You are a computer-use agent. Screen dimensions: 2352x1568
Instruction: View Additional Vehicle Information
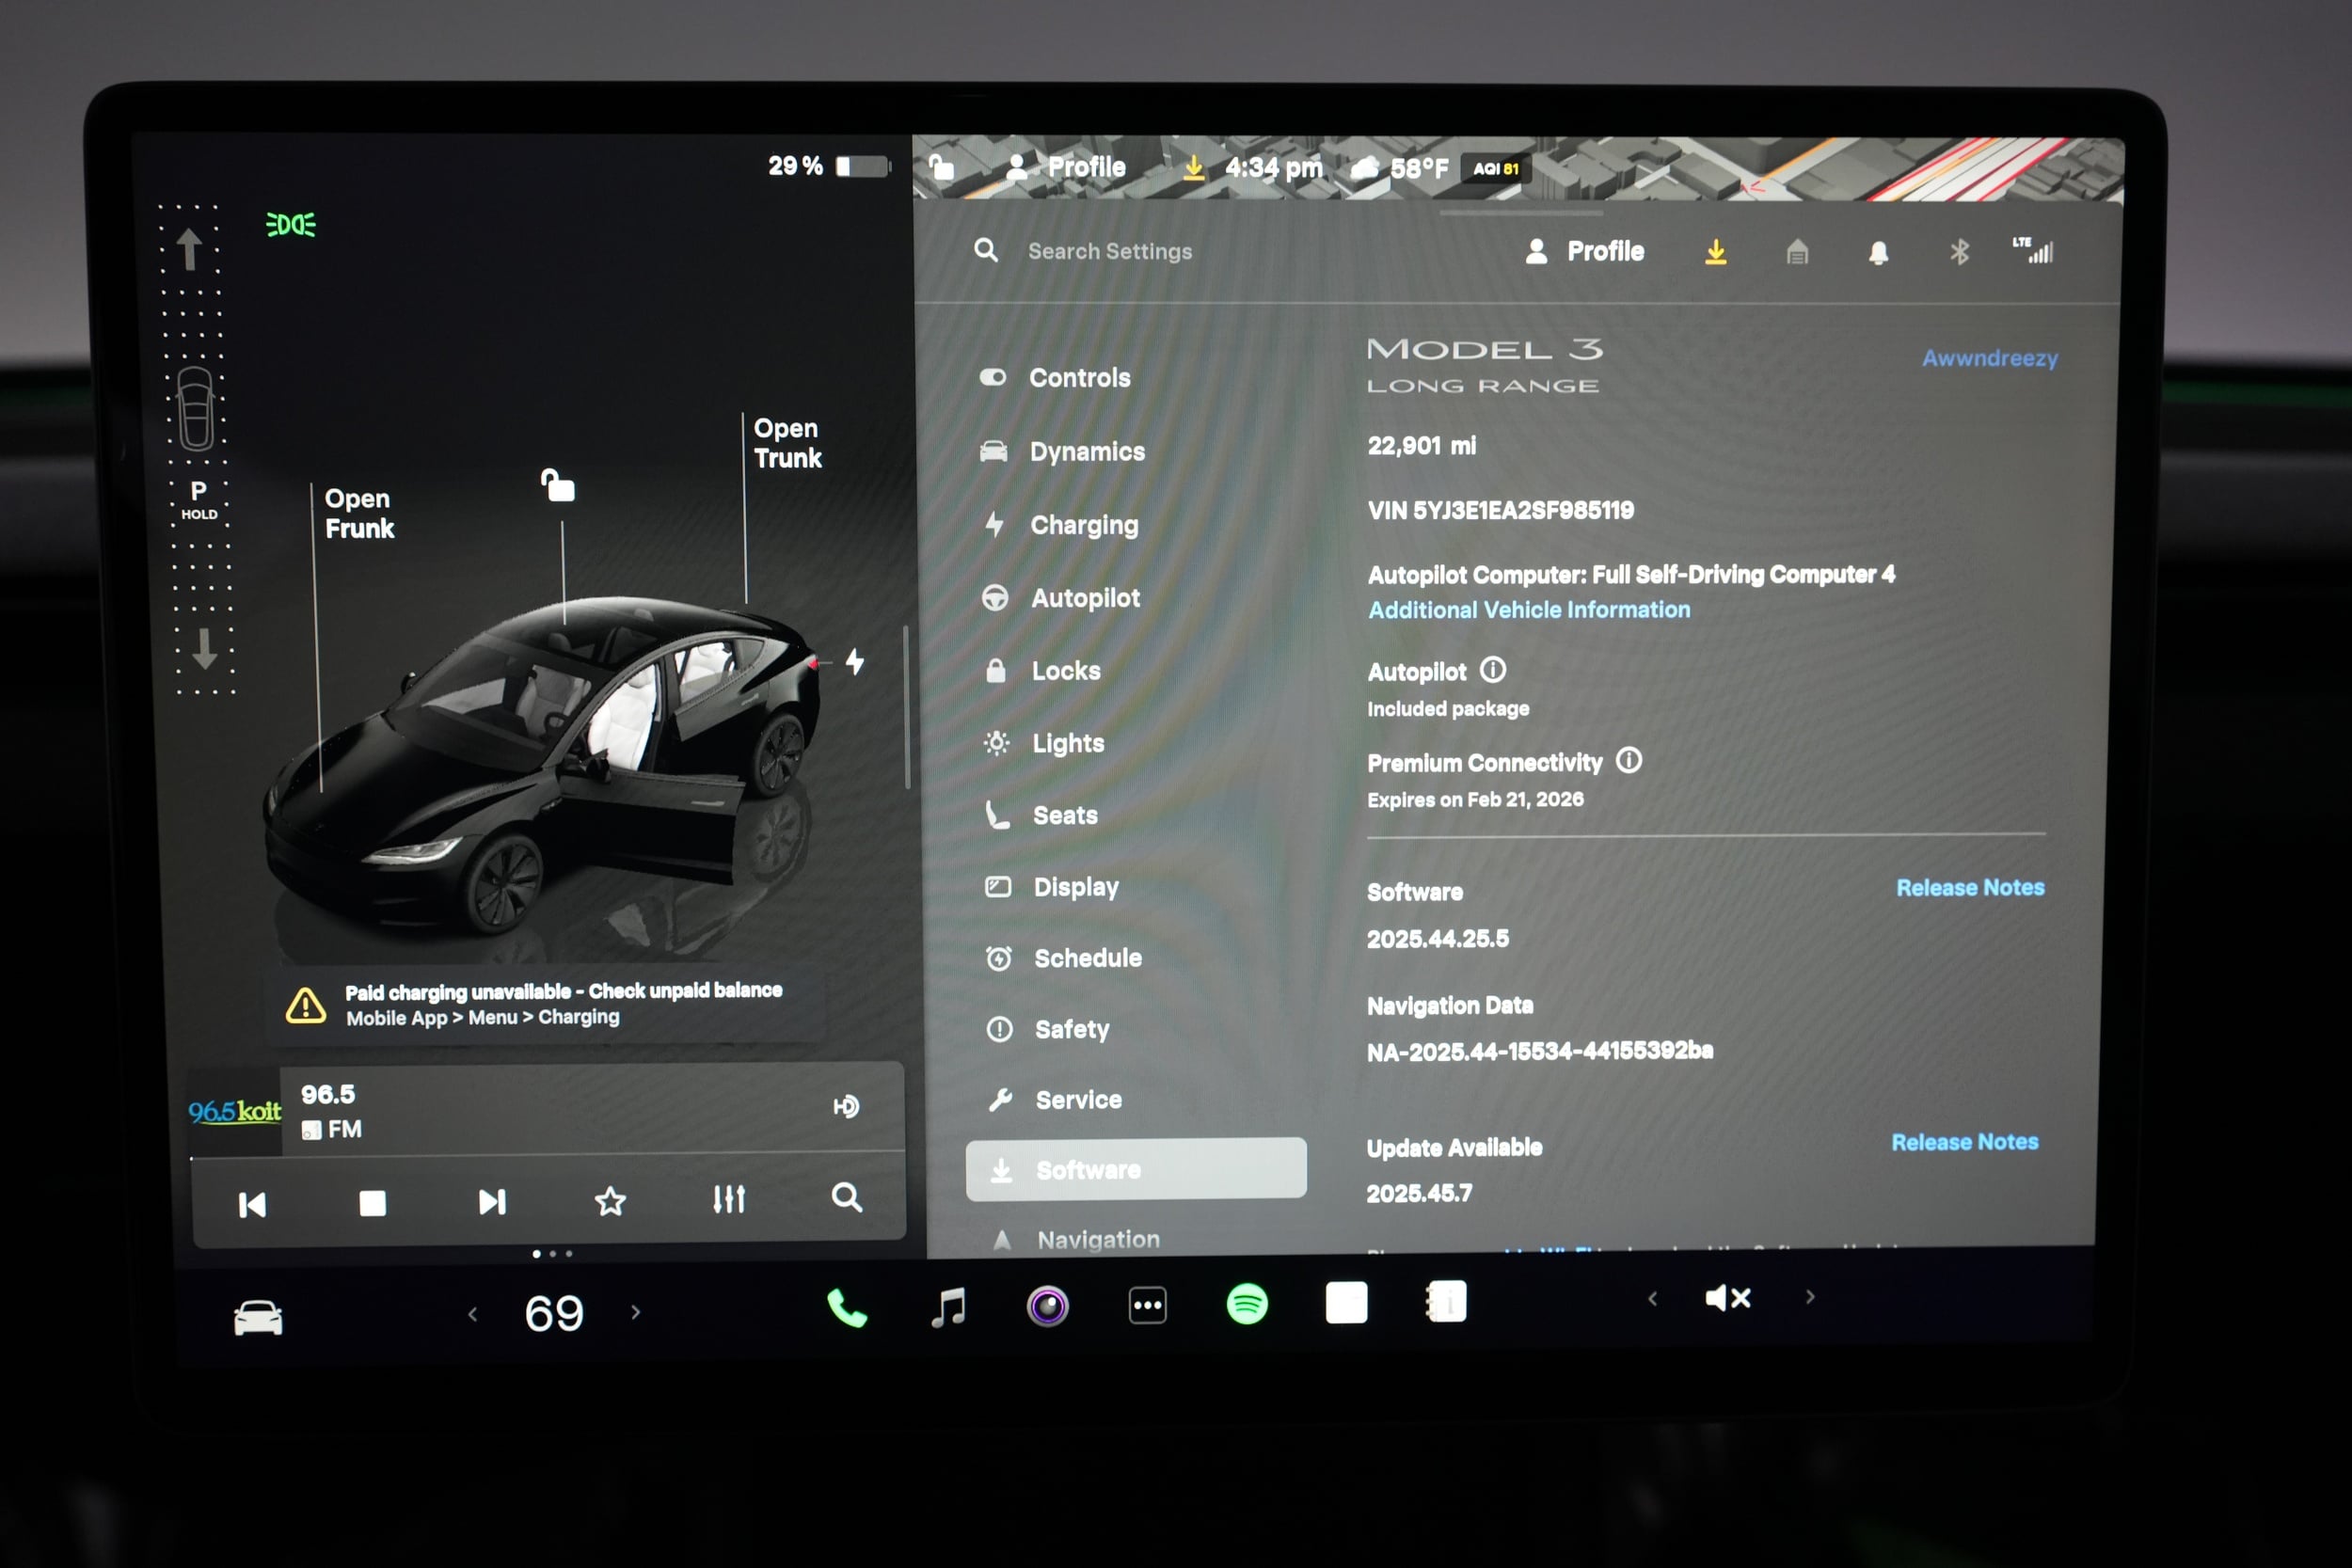[1529, 609]
